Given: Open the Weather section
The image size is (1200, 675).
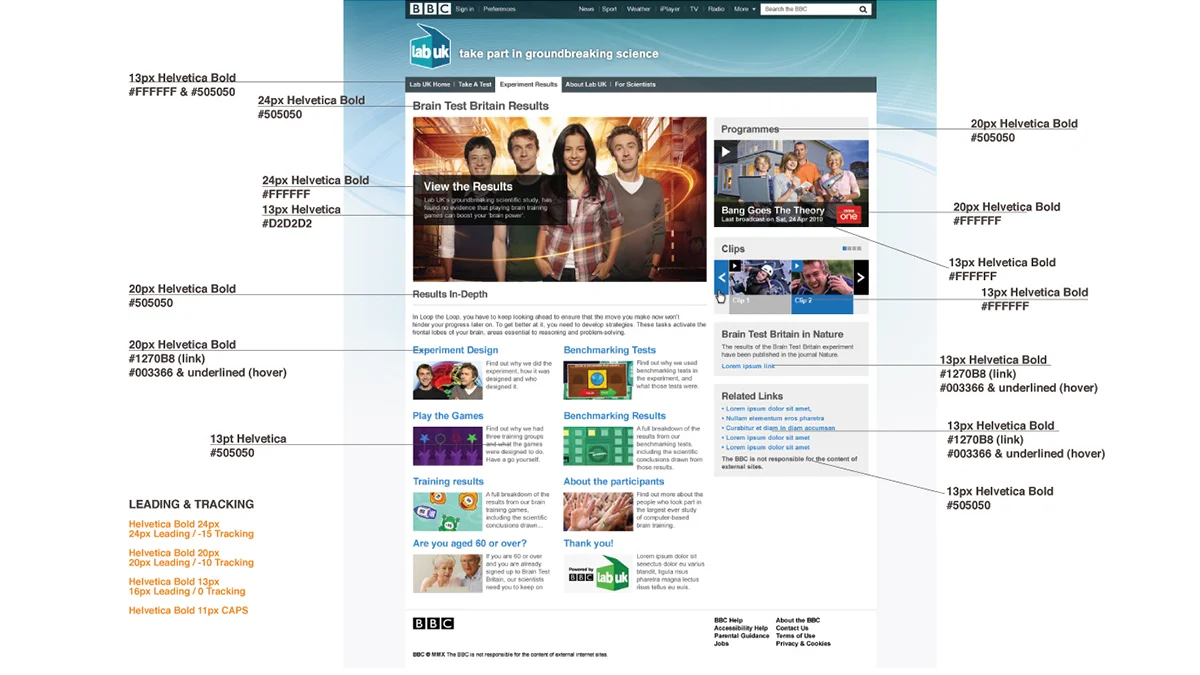Looking at the screenshot, I should pyautogui.click(x=638, y=9).
